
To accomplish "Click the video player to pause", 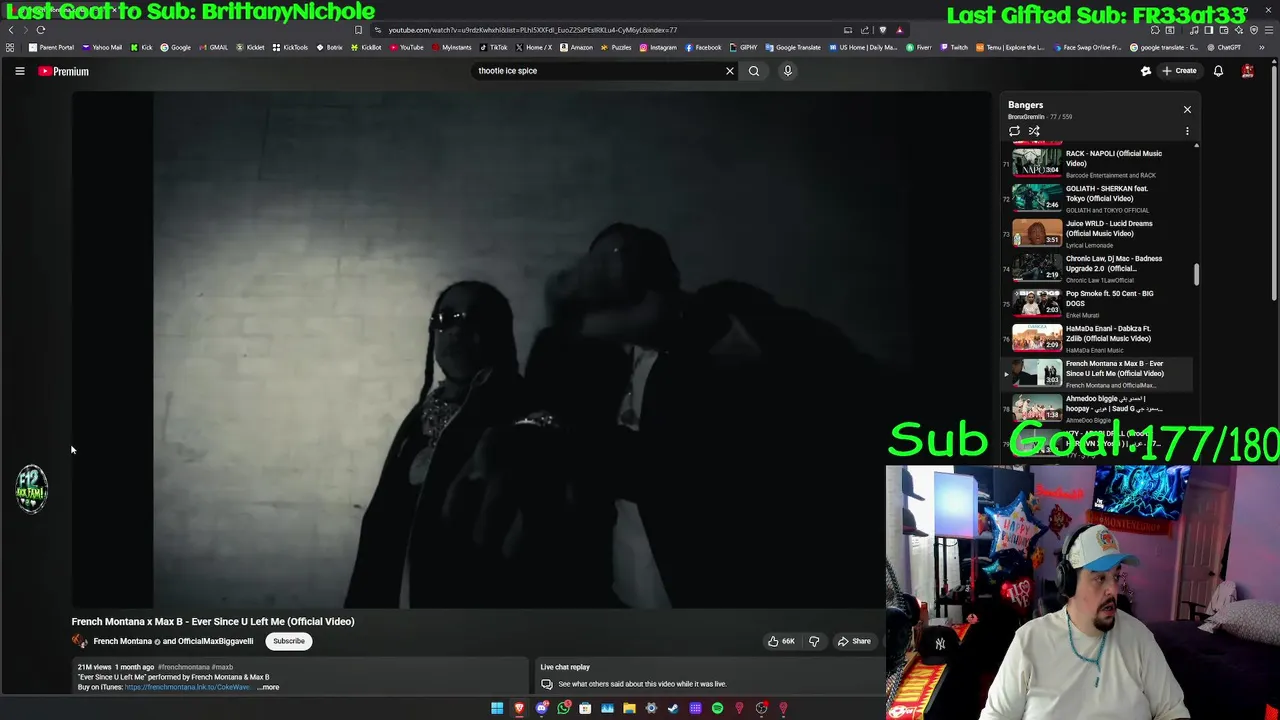I will pos(530,350).
